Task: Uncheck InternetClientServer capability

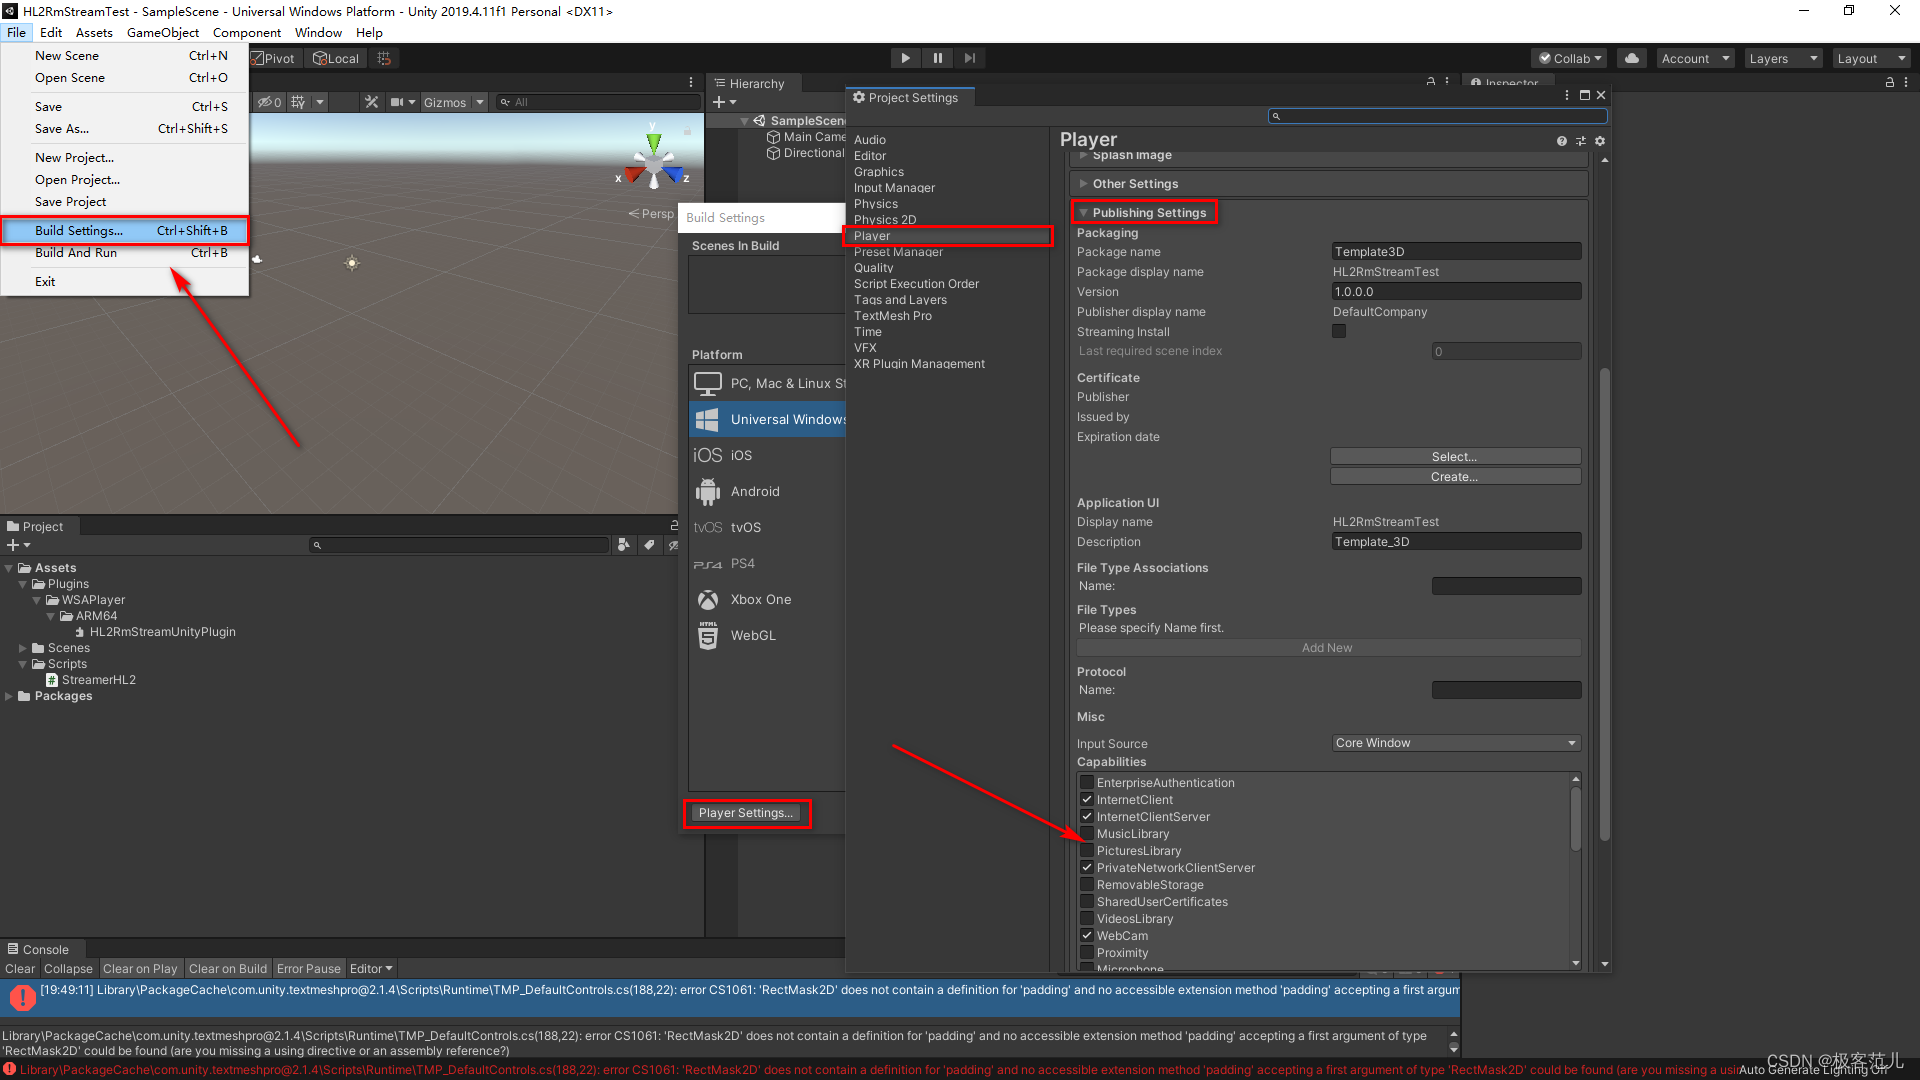Action: pyautogui.click(x=1087, y=817)
